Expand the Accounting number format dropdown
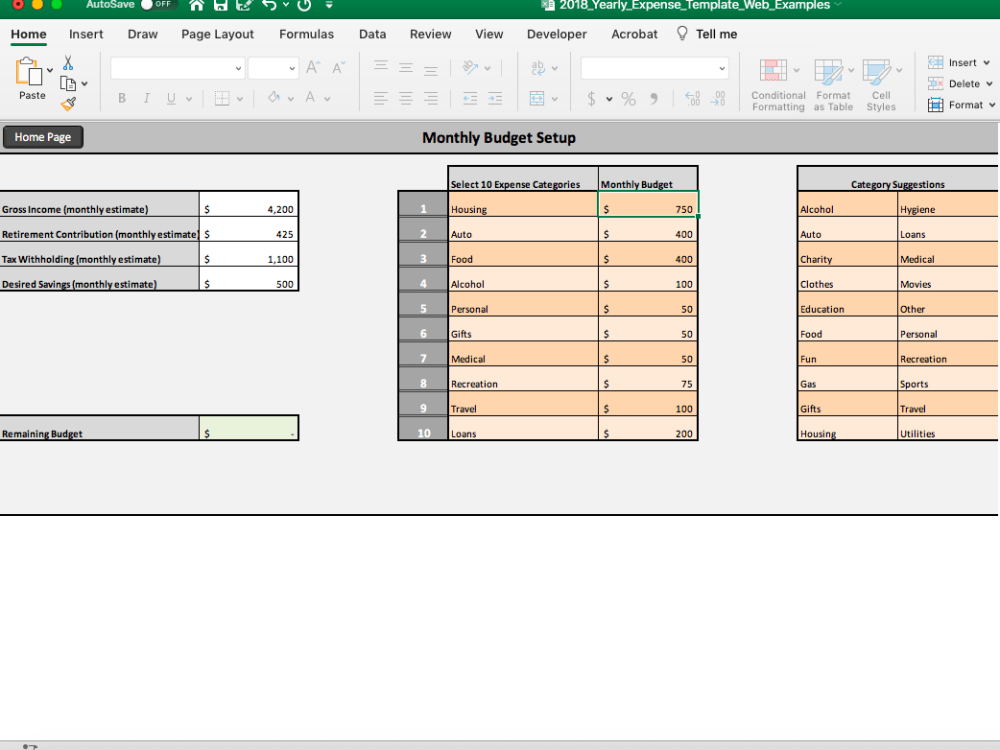Image resolution: width=1000 pixels, height=750 pixels. click(x=608, y=98)
